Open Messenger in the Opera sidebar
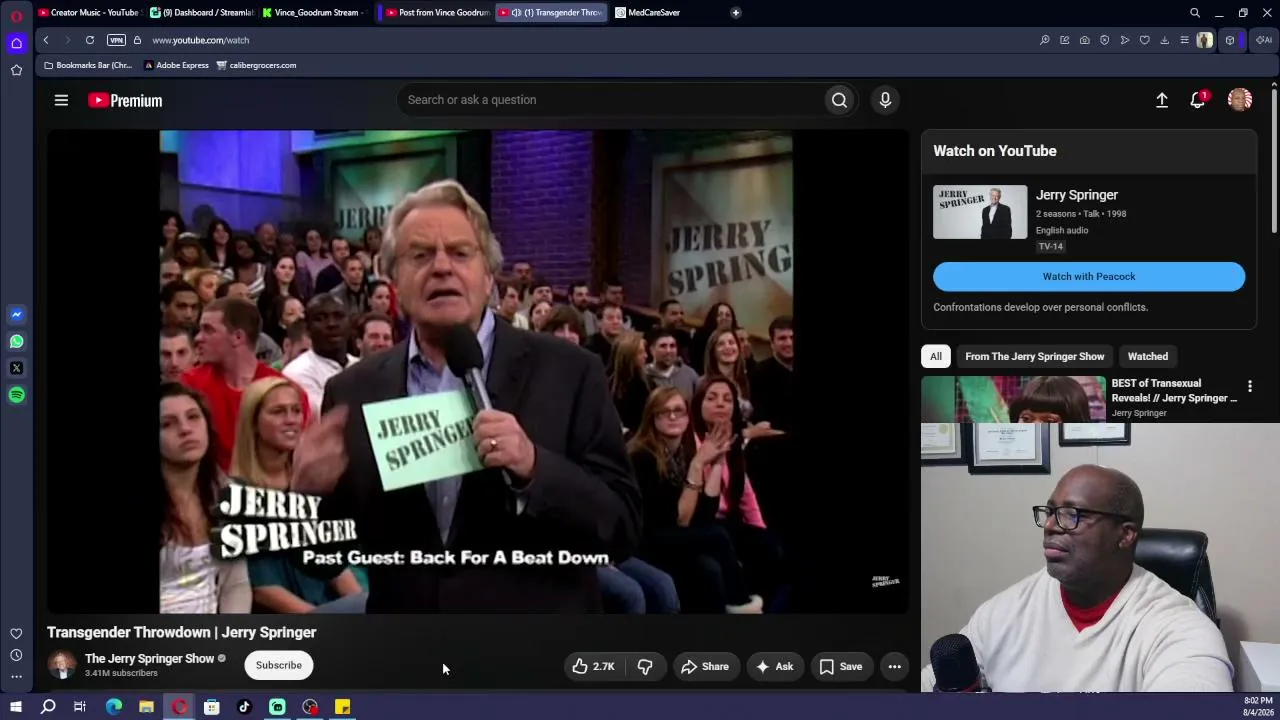This screenshot has height=720, width=1280. 16,314
